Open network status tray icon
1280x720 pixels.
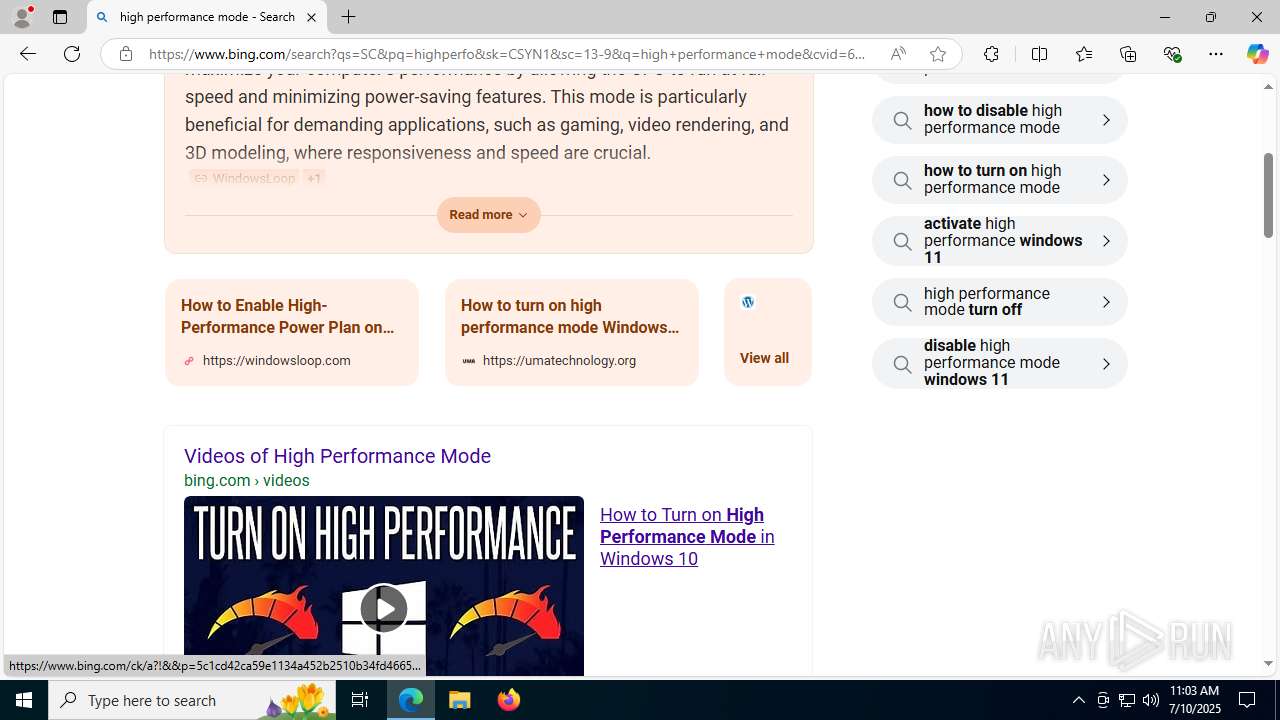(x=1127, y=700)
